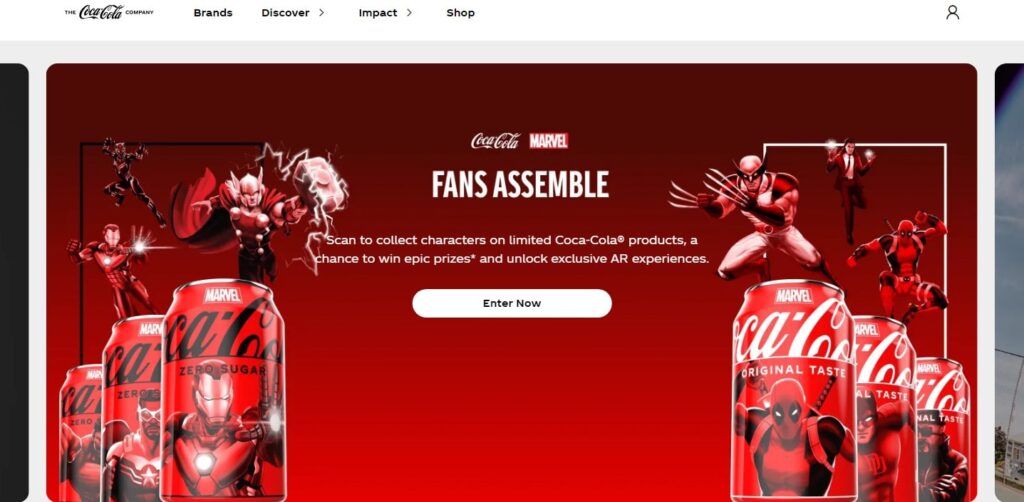Click The Coca-Cola Company logo
Viewport: 1024px width, 502px height.
pos(109,12)
